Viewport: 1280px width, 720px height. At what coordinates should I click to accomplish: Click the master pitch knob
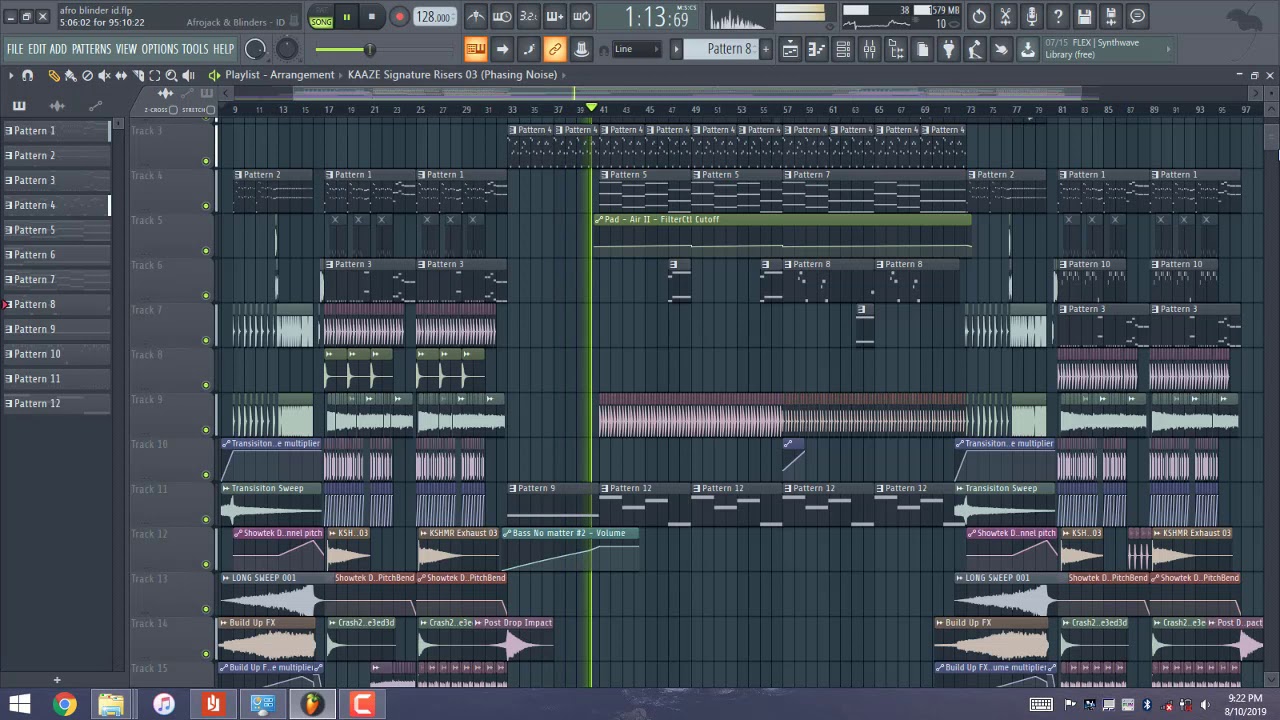tap(287, 49)
